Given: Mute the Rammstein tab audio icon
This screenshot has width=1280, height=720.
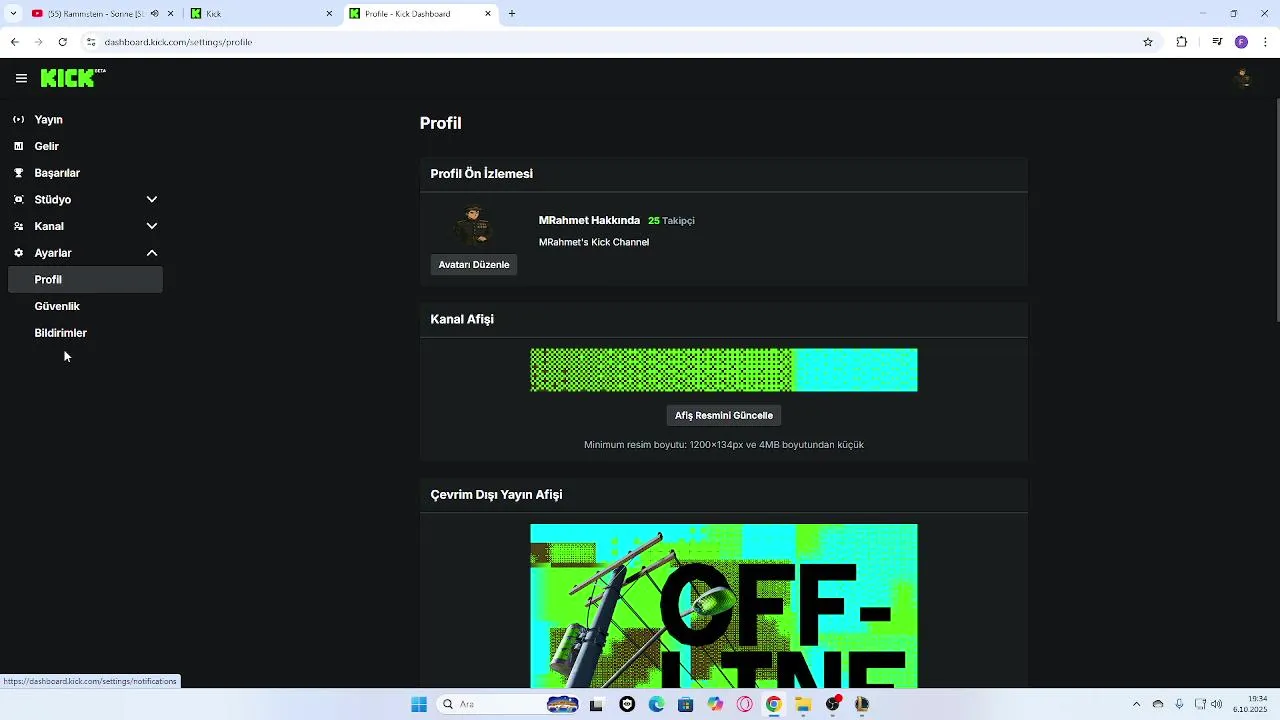Looking at the screenshot, I should coord(154,14).
